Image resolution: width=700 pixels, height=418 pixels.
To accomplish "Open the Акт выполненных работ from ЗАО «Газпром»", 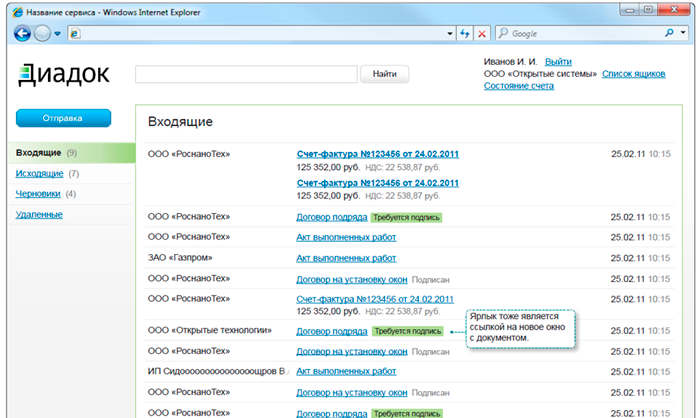I will [x=346, y=258].
